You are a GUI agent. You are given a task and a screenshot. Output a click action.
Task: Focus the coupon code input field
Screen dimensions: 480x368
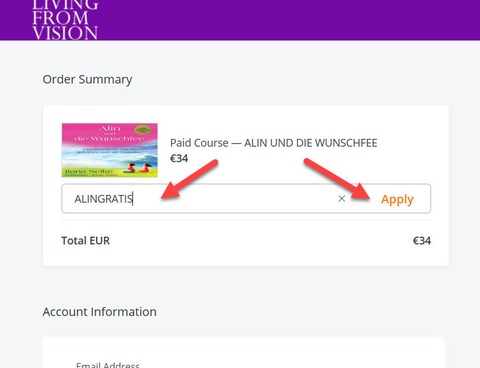click(200, 199)
